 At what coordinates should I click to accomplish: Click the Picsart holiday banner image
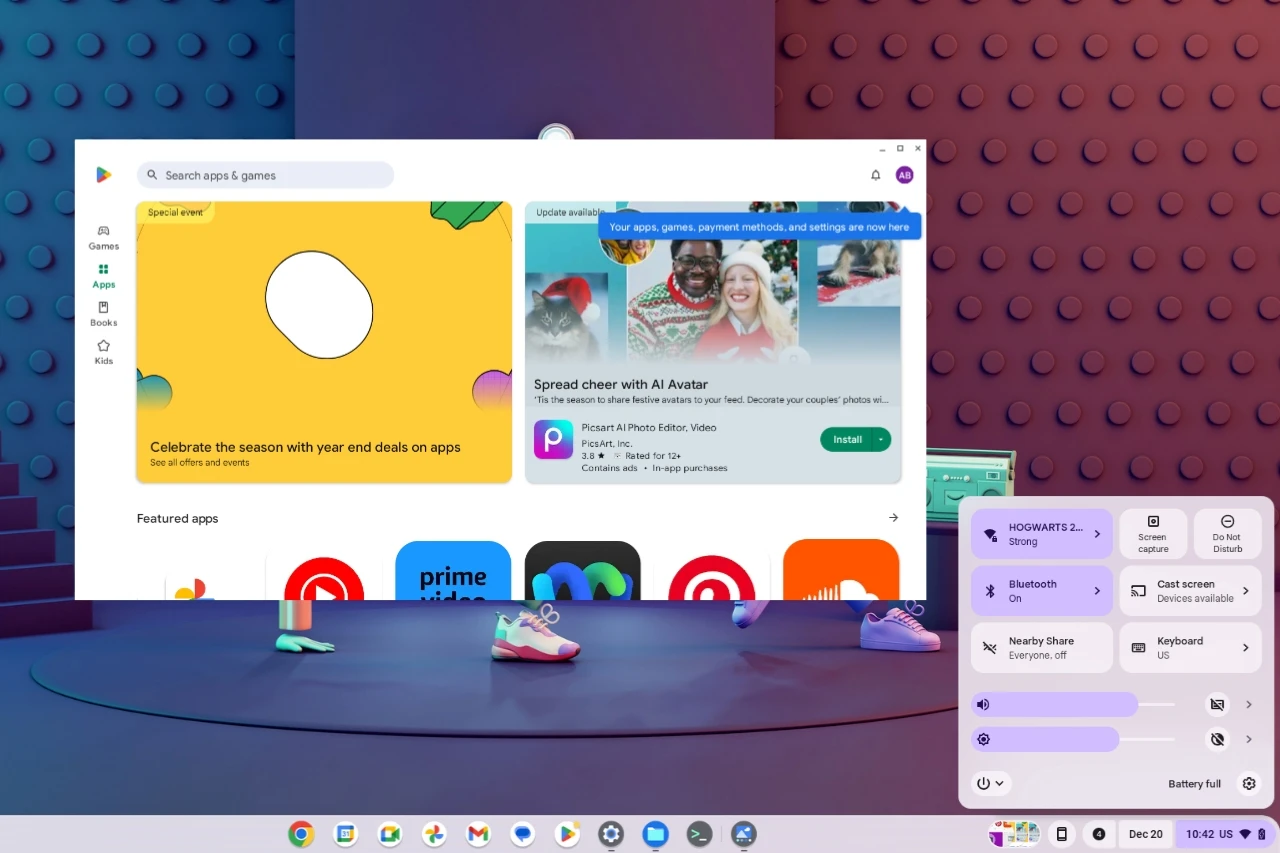[x=713, y=285]
